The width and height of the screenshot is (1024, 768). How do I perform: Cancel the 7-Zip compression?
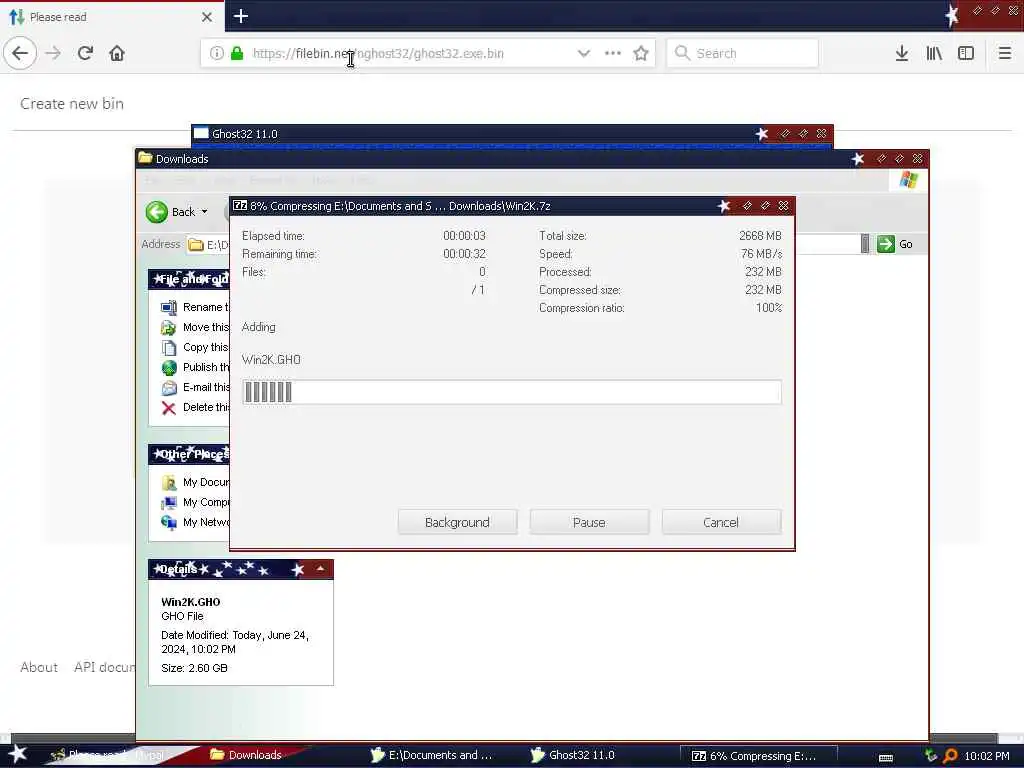click(721, 522)
